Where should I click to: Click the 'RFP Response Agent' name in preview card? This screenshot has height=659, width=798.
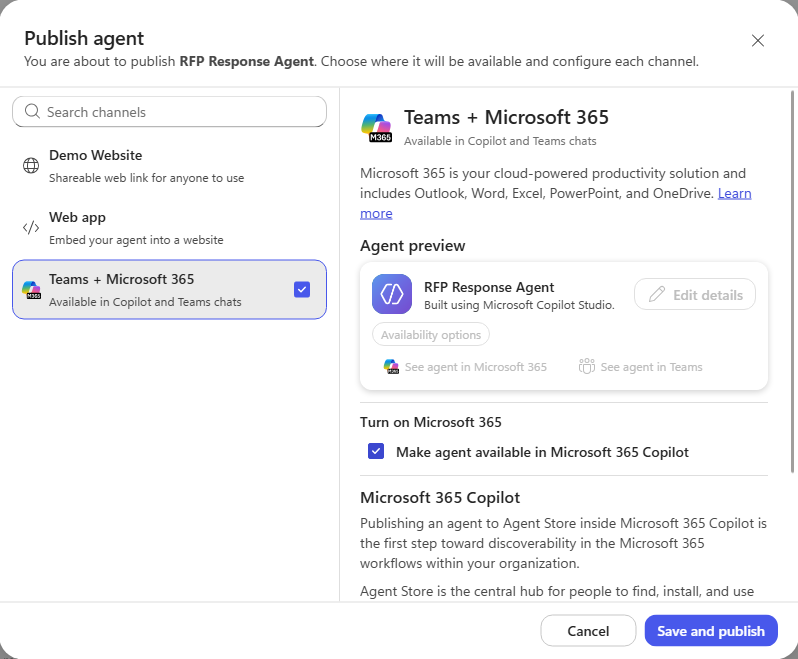(x=489, y=288)
